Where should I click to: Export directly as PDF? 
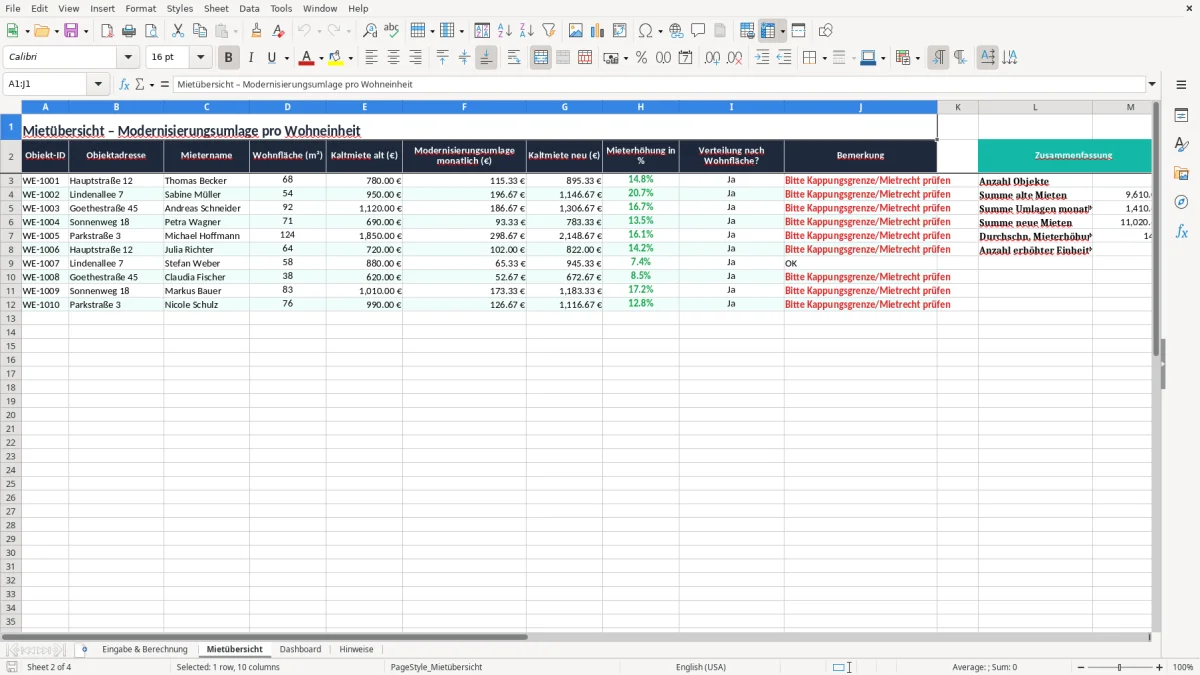pyautogui.click(x=106, y=31)
